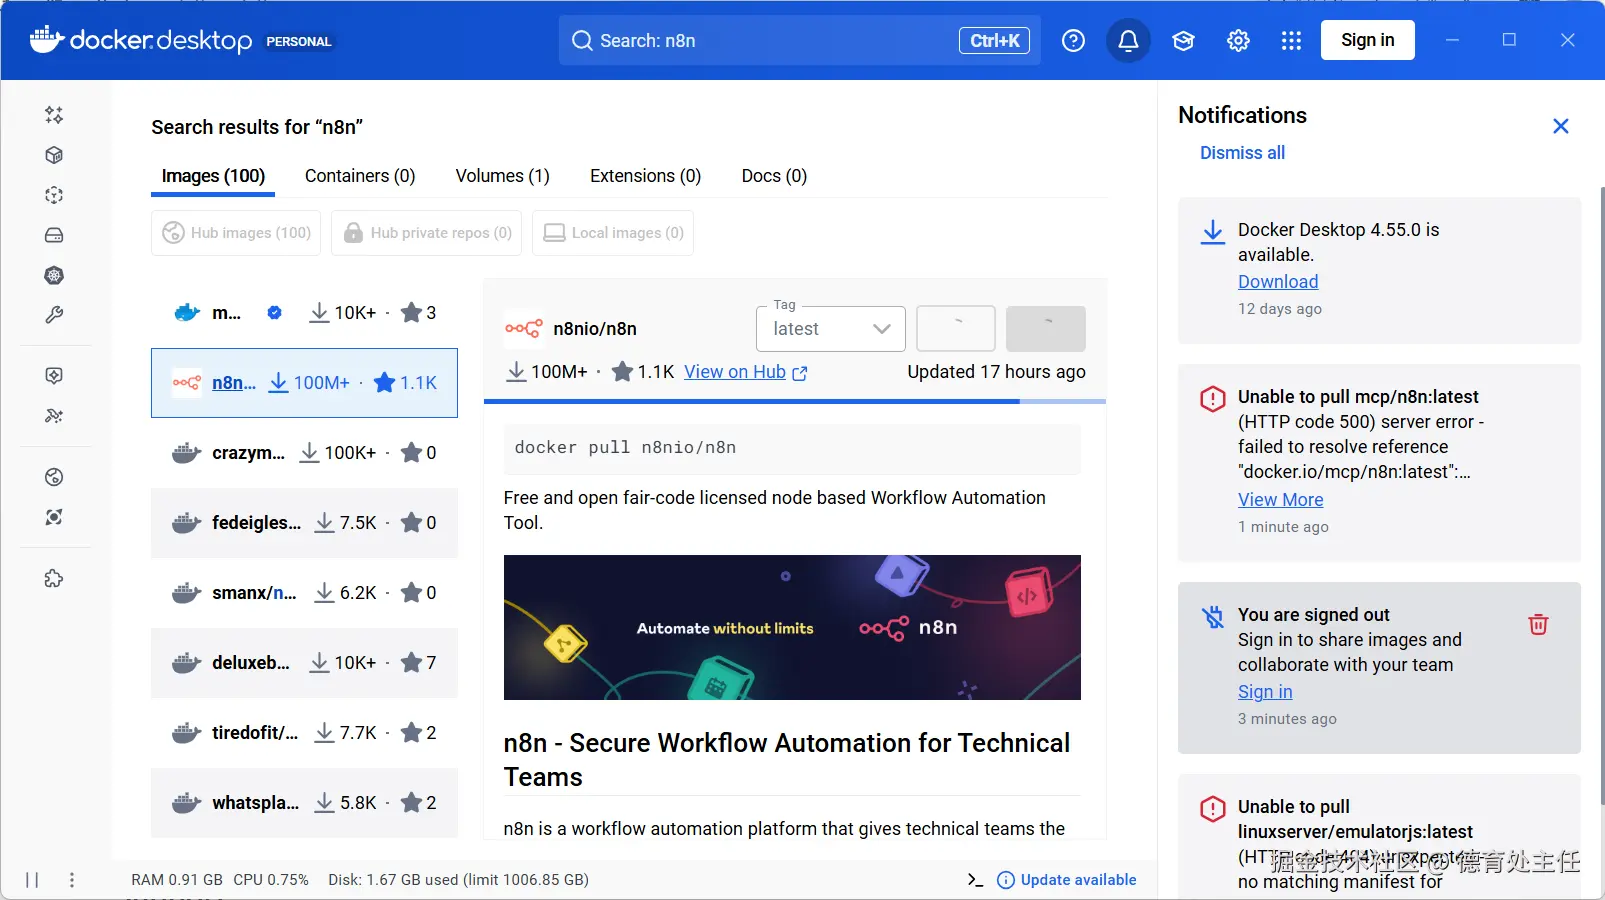The image size is (1605, 900).
Task: Open the Tag dropdown showing latest
Action: point(831,329)
